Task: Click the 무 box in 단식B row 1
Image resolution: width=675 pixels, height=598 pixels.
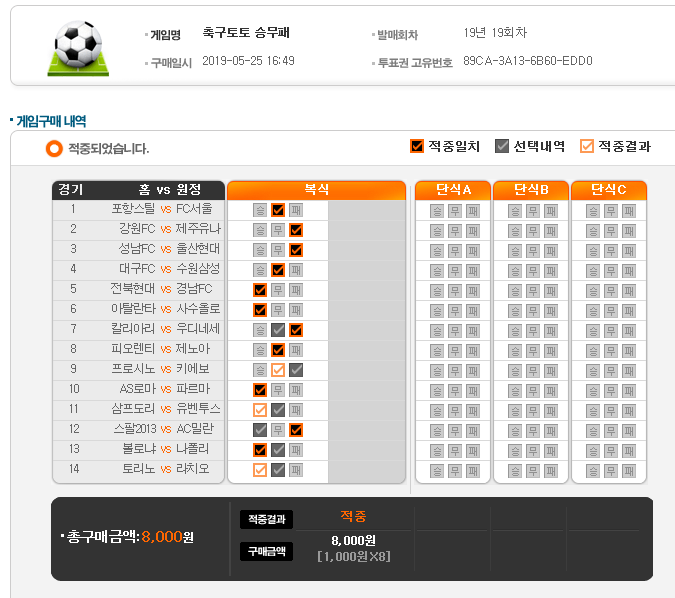Action: [533, 211]
